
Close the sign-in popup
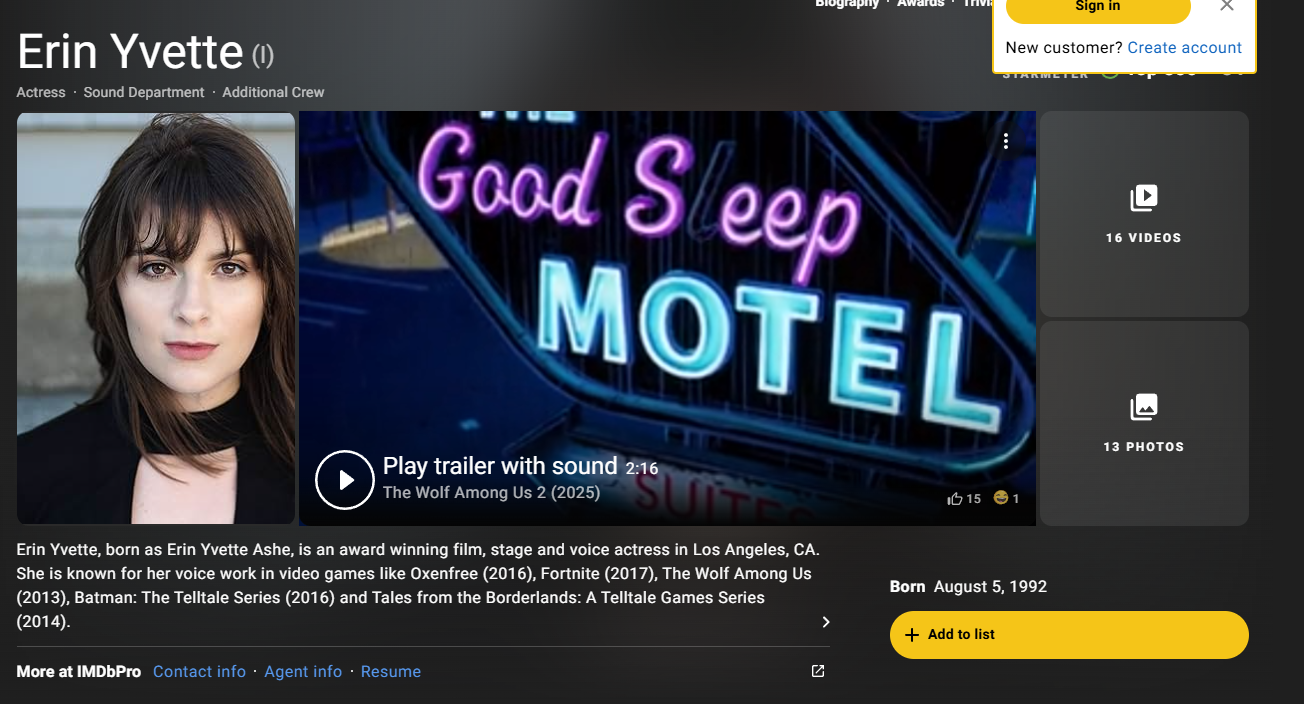[1227, 6]
